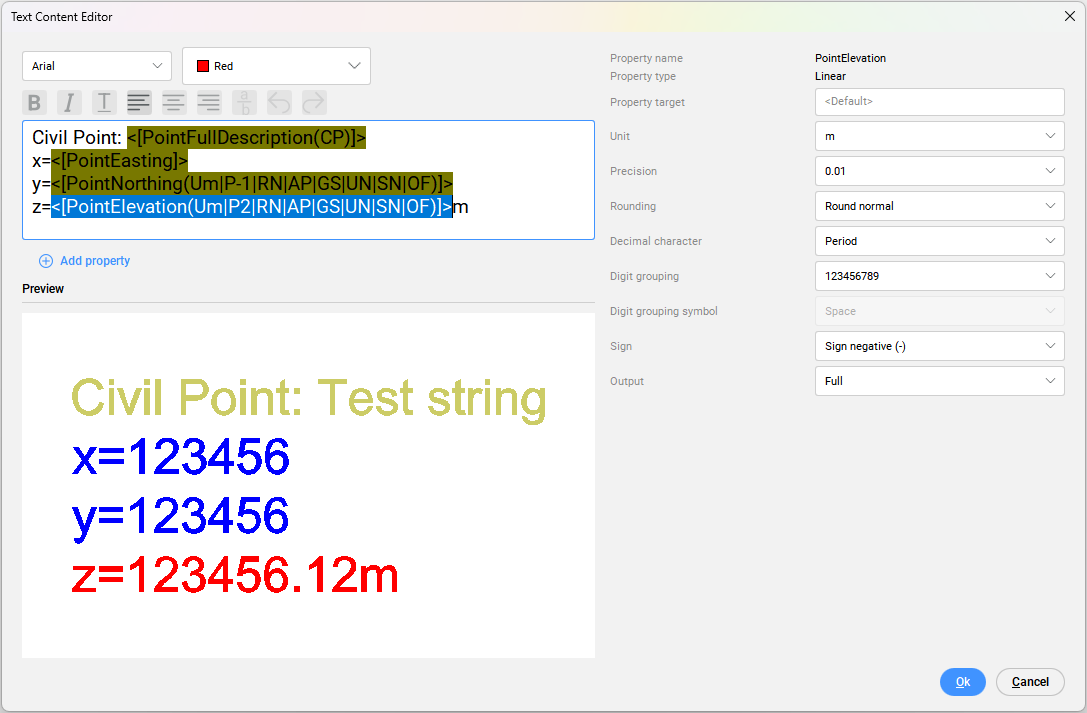
Task: Toggle underline text formatting
Action: click(104, 102)
